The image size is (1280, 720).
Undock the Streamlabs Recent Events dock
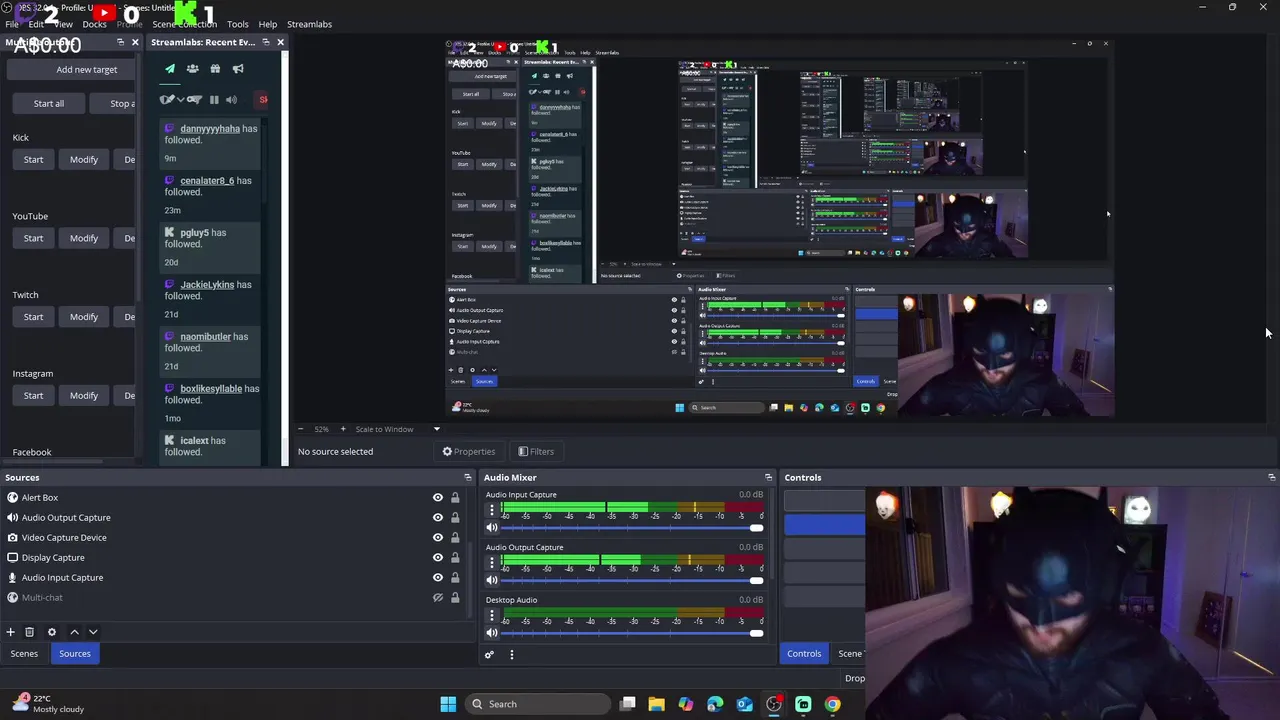(265, 42)
